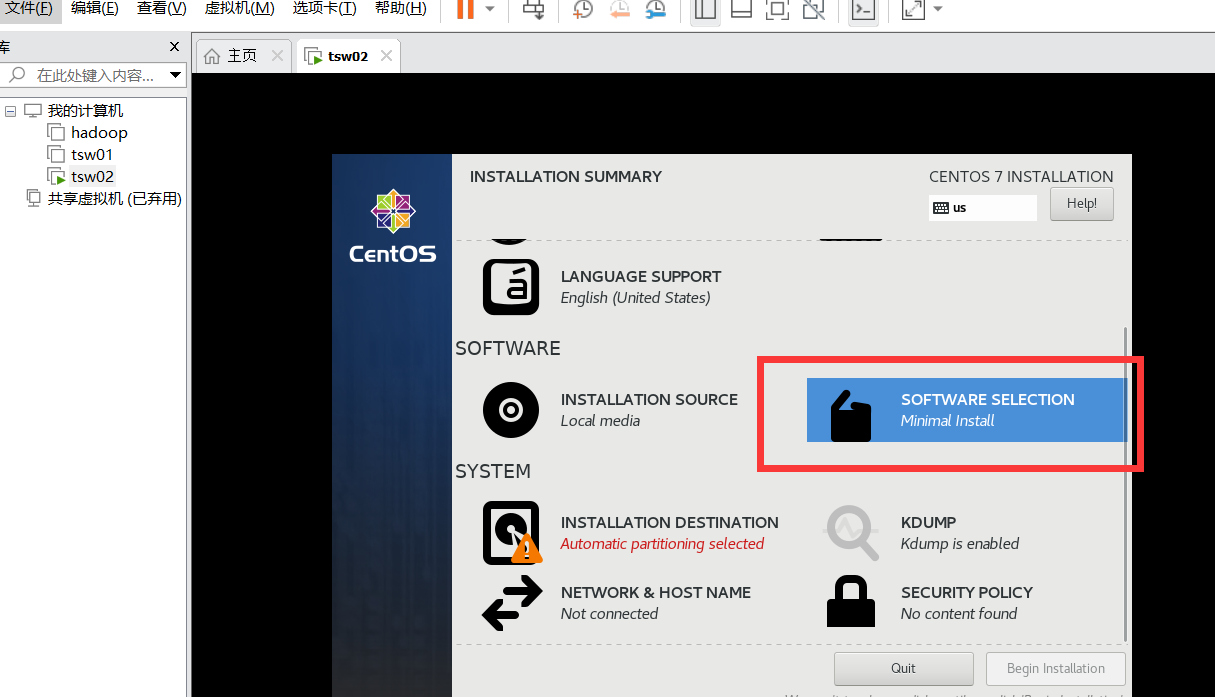
Task: Open the 选项卡(T) menu
Action: [x=324, y=8]
